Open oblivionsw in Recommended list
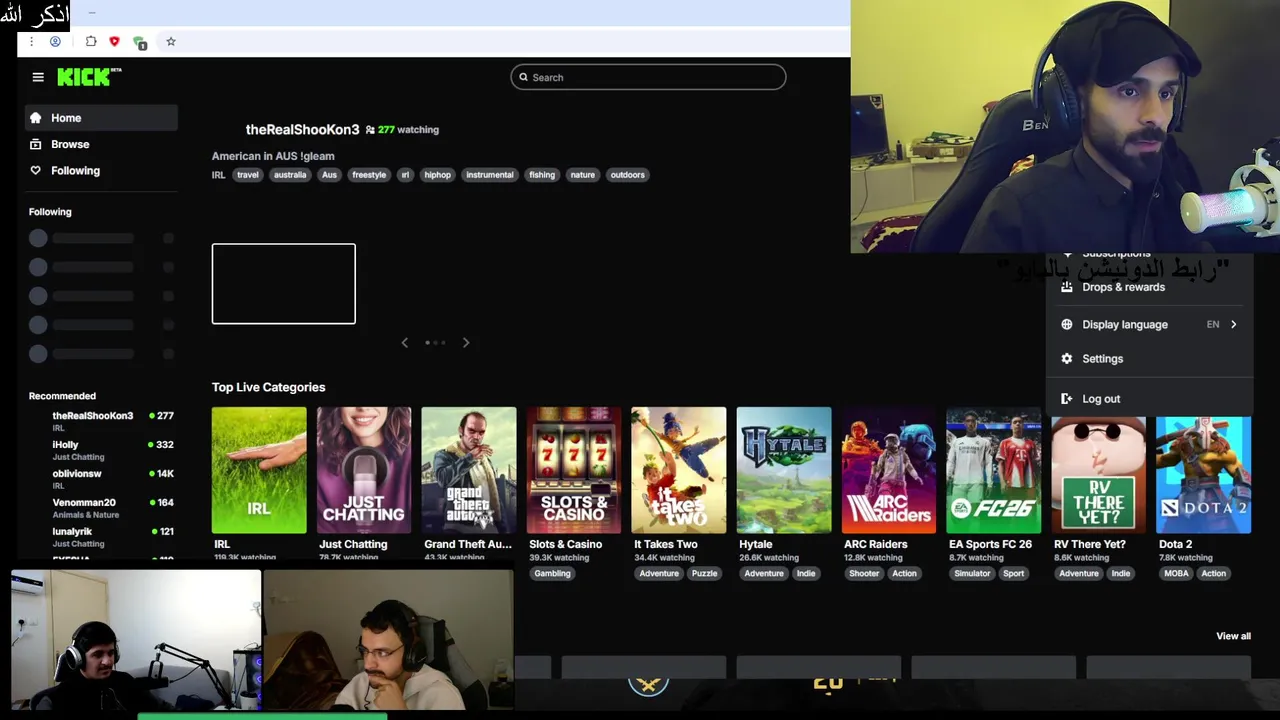The height and width of the screenshot is (720, 1280). tap(101, 479)
